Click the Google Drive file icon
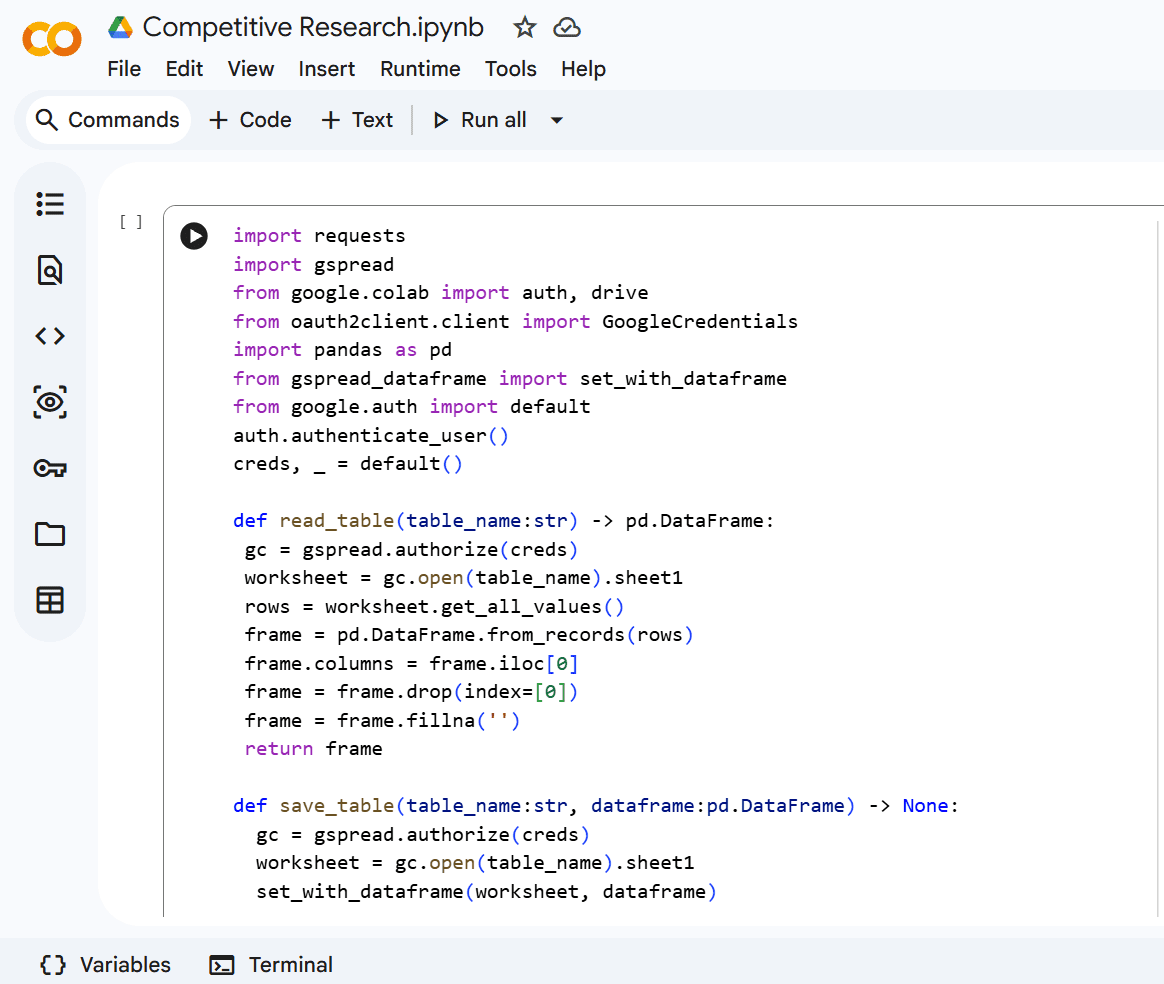 coord(120,27)
